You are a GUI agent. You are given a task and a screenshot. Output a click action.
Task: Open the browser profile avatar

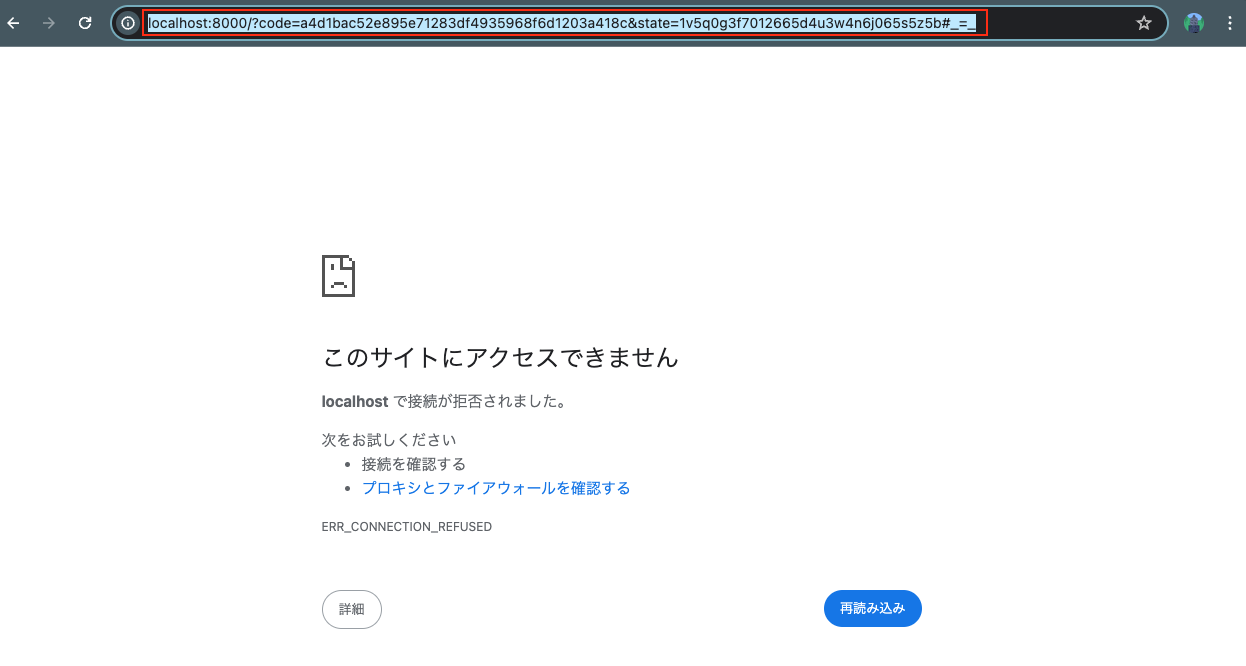1193,22
